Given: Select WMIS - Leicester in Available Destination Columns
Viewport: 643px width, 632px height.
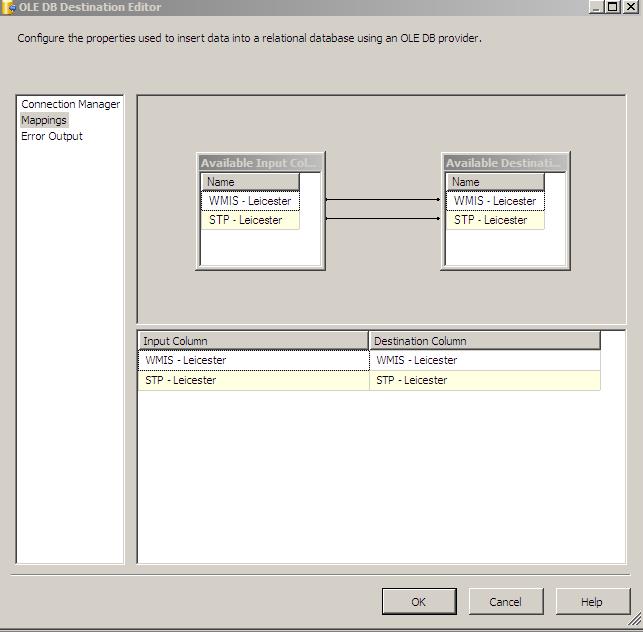Looking at the screenshot, I should 495,201.
